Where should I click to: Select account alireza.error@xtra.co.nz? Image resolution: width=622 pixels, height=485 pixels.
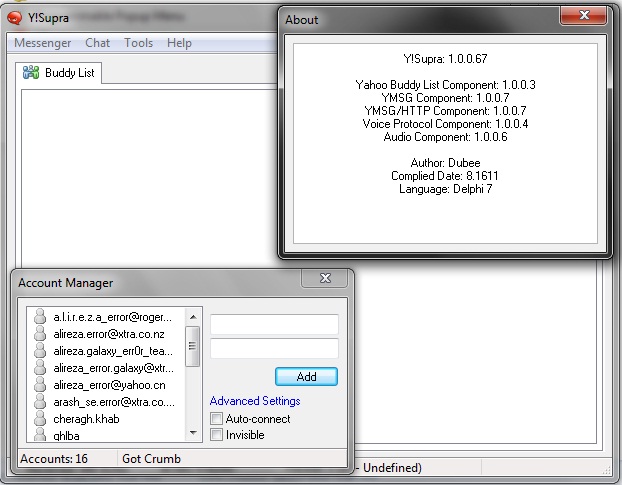pyautogui.click(x=109, y=334)
